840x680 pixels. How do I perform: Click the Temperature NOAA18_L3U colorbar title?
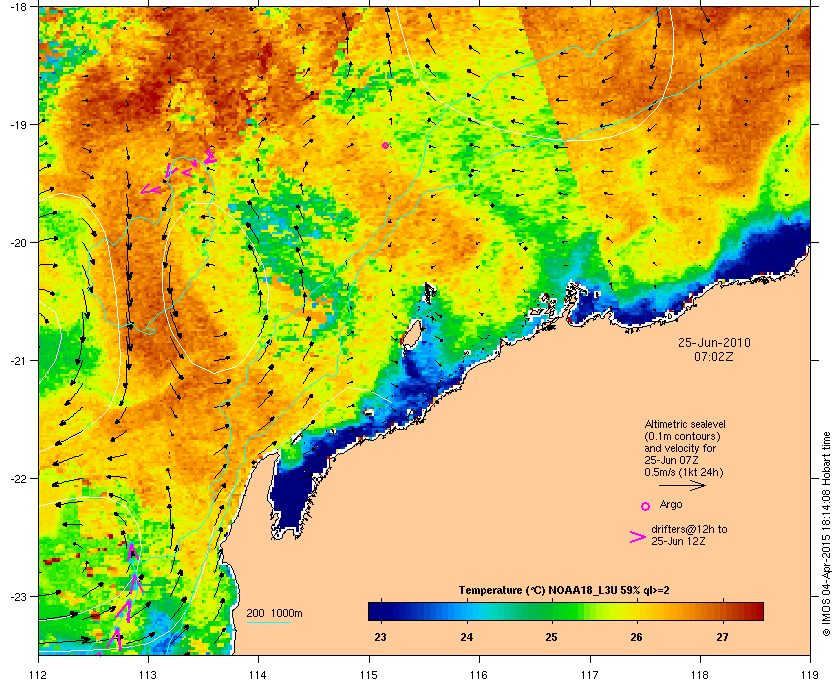click(x=564, y=591)
